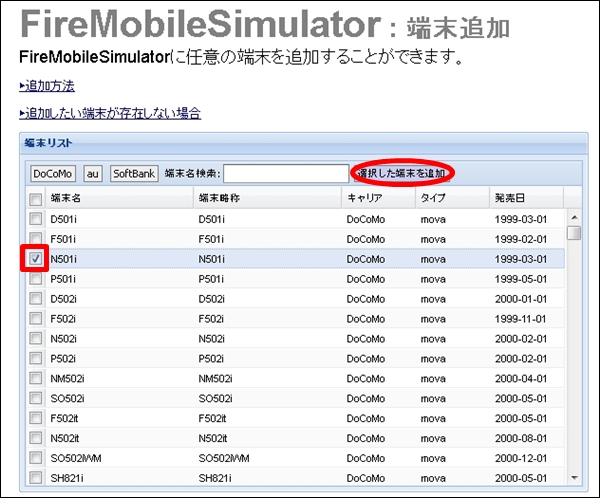Screen dimensions: 600x498
Task: Sort by キャリア column header
Action: [378, 198]
